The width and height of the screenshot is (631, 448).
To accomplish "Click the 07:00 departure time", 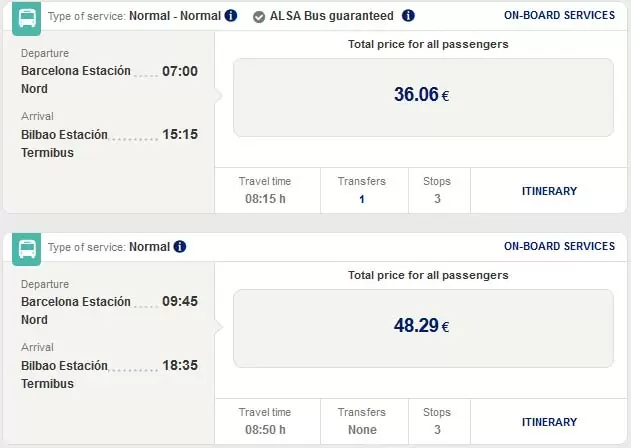I will pos(180,71).
